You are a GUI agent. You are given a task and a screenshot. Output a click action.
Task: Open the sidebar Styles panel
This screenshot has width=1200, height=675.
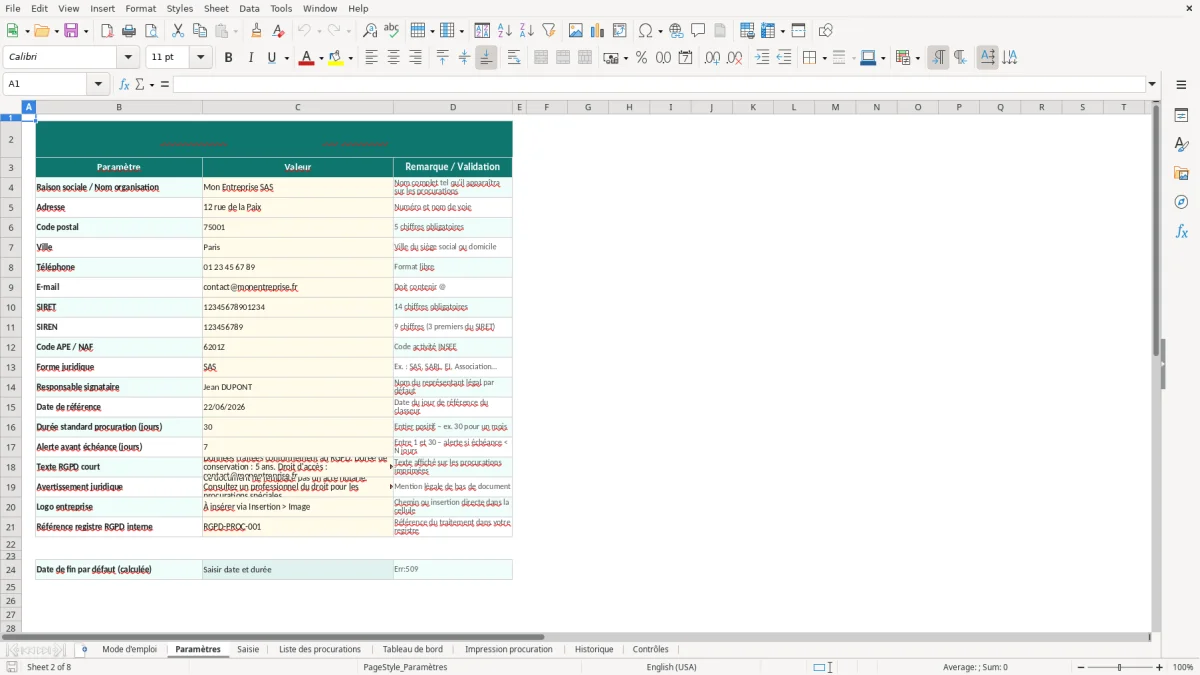click(x=1181, y=144)
